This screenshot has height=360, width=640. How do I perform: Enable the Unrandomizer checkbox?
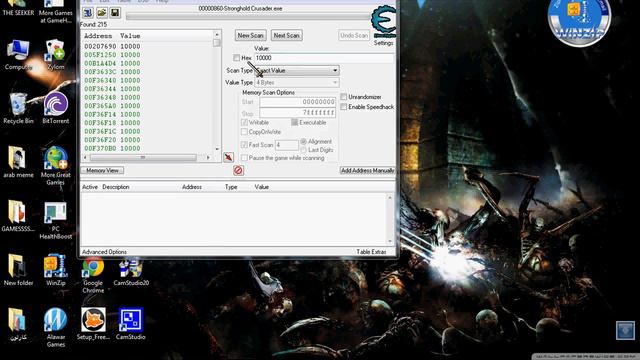(344, 97)
